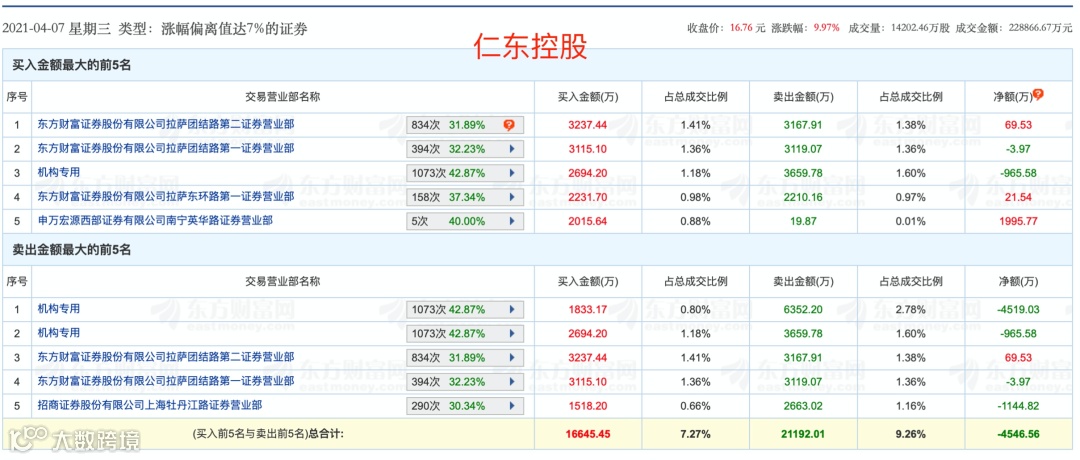This screenshot has width=1080, height=460.
Task: Open the 机构专用 link in sell table row 1
Action: click(x=59, y=309)
